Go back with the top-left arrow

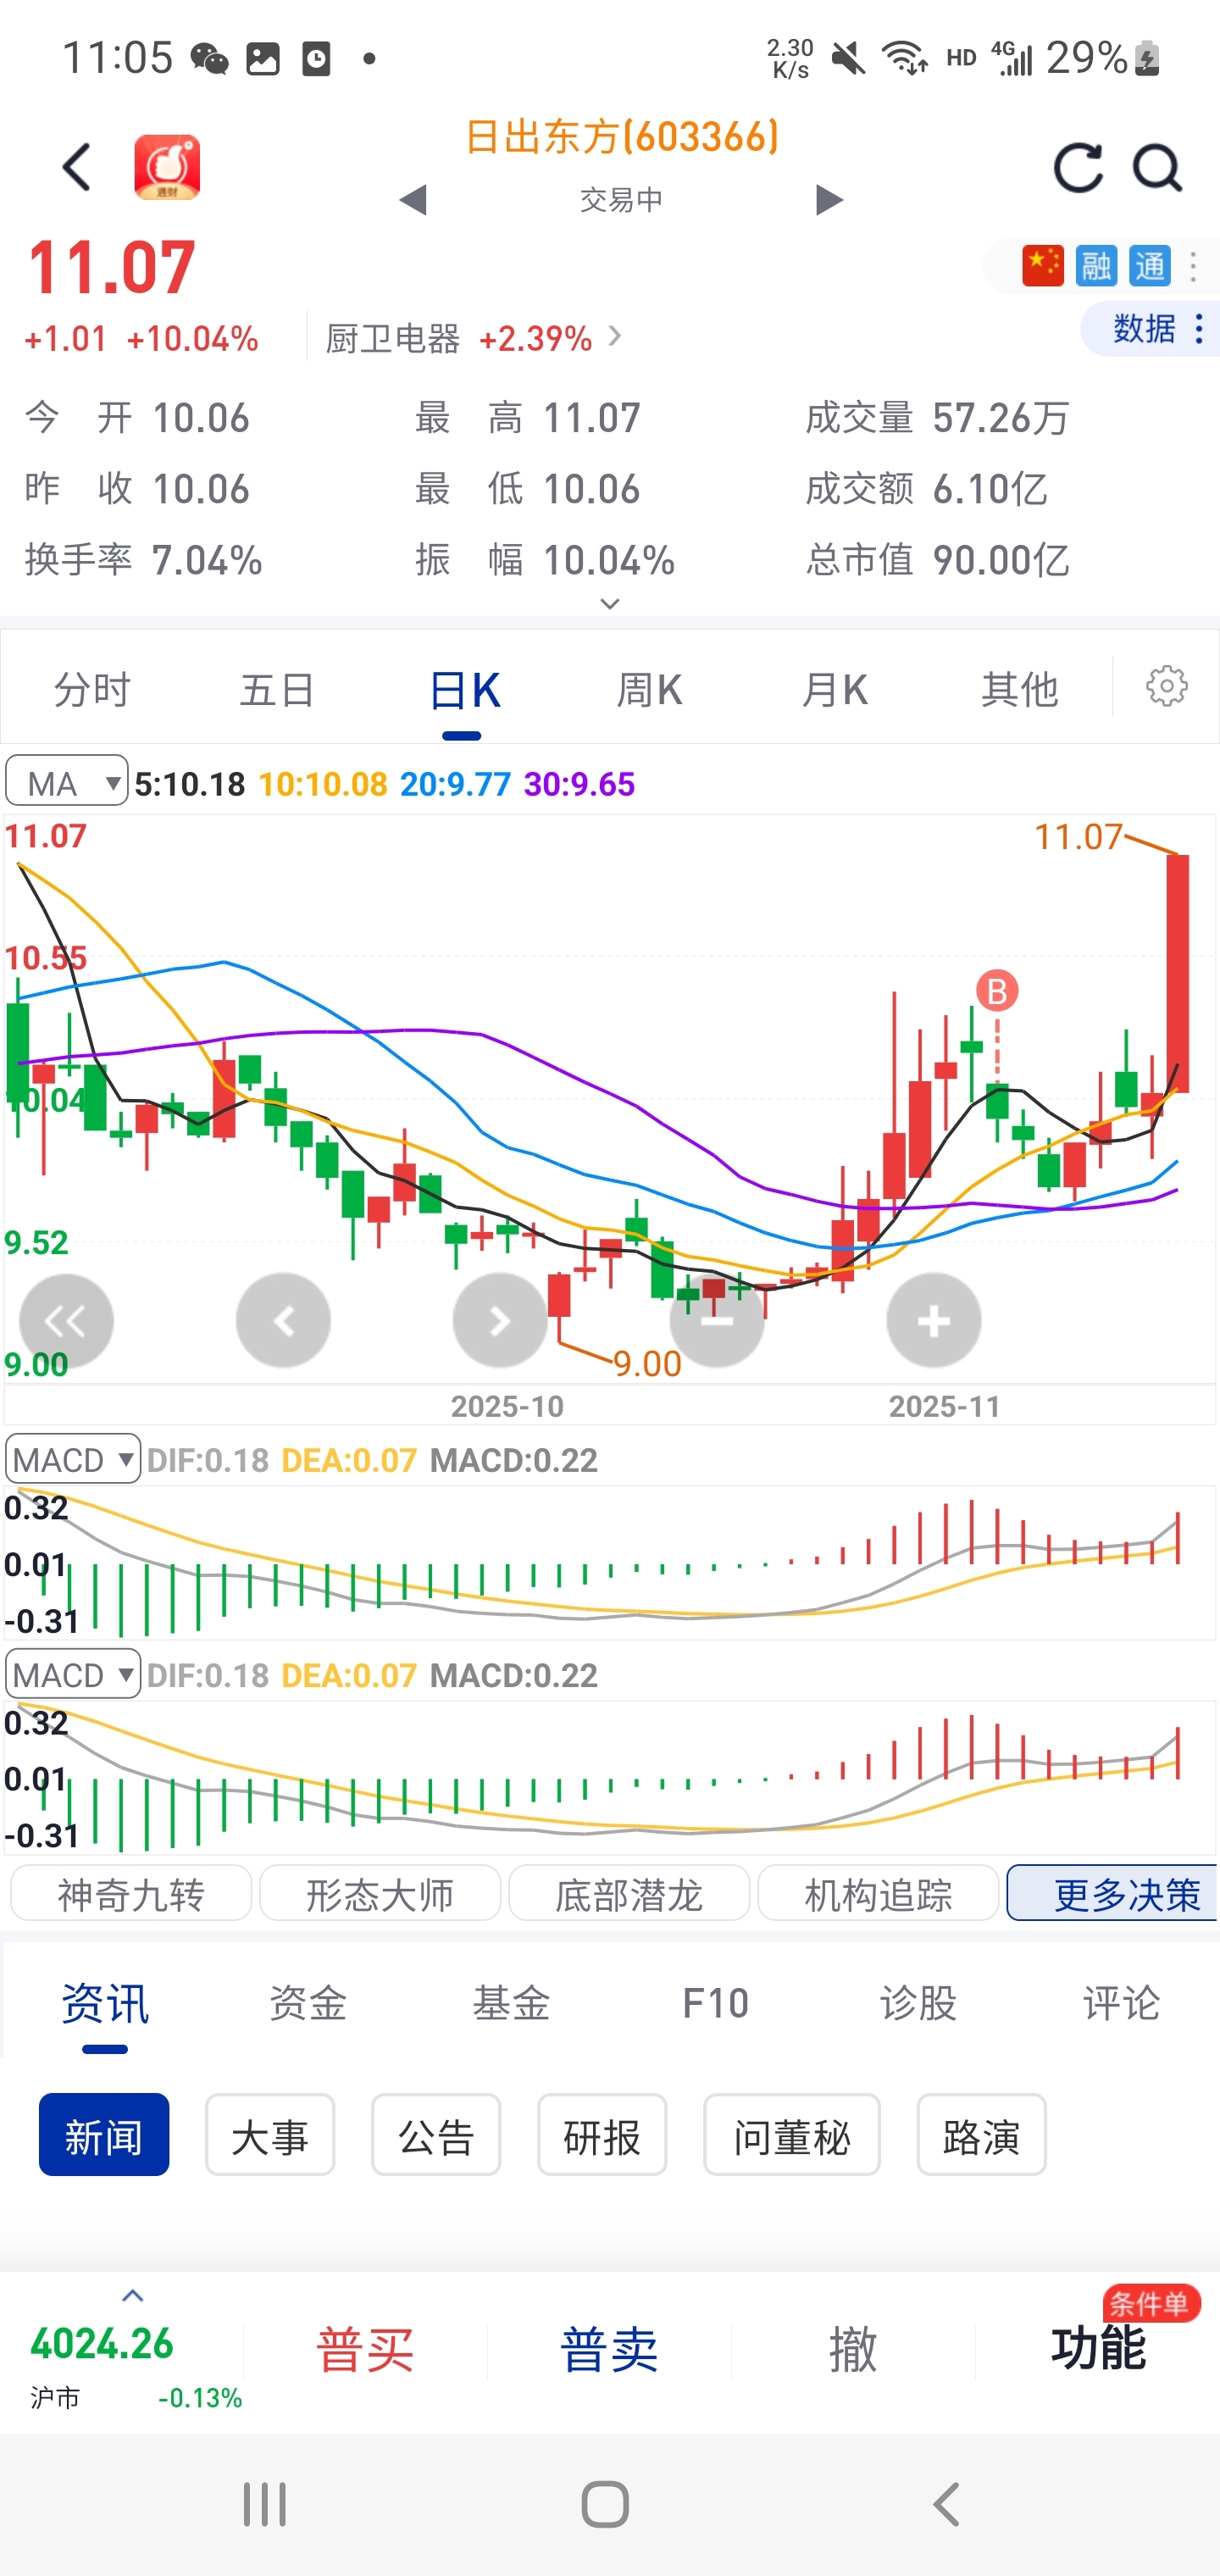pyautogui.click(x=77, y=166)
